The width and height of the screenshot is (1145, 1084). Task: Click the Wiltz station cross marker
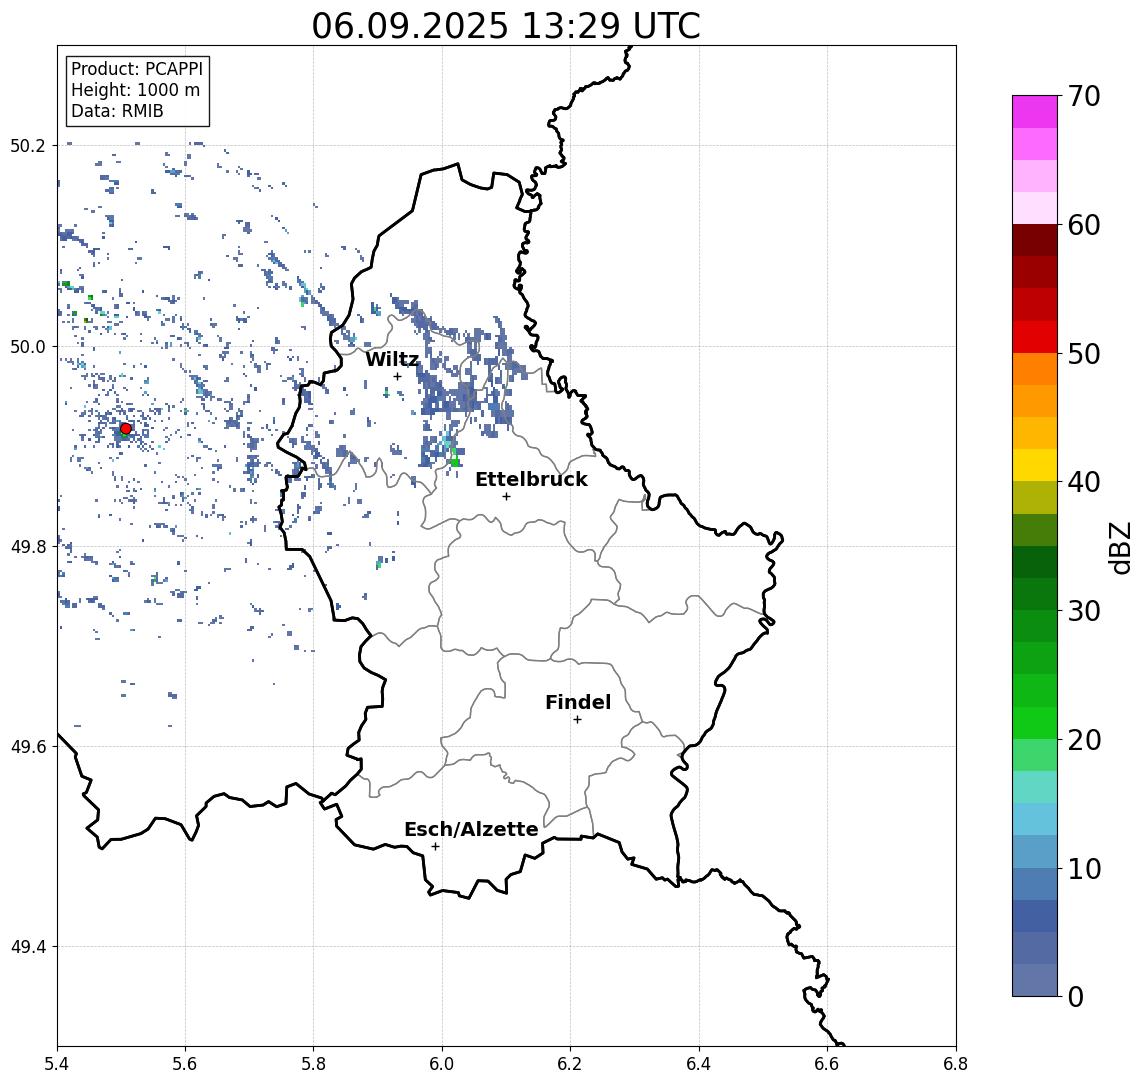click(397, 377)
